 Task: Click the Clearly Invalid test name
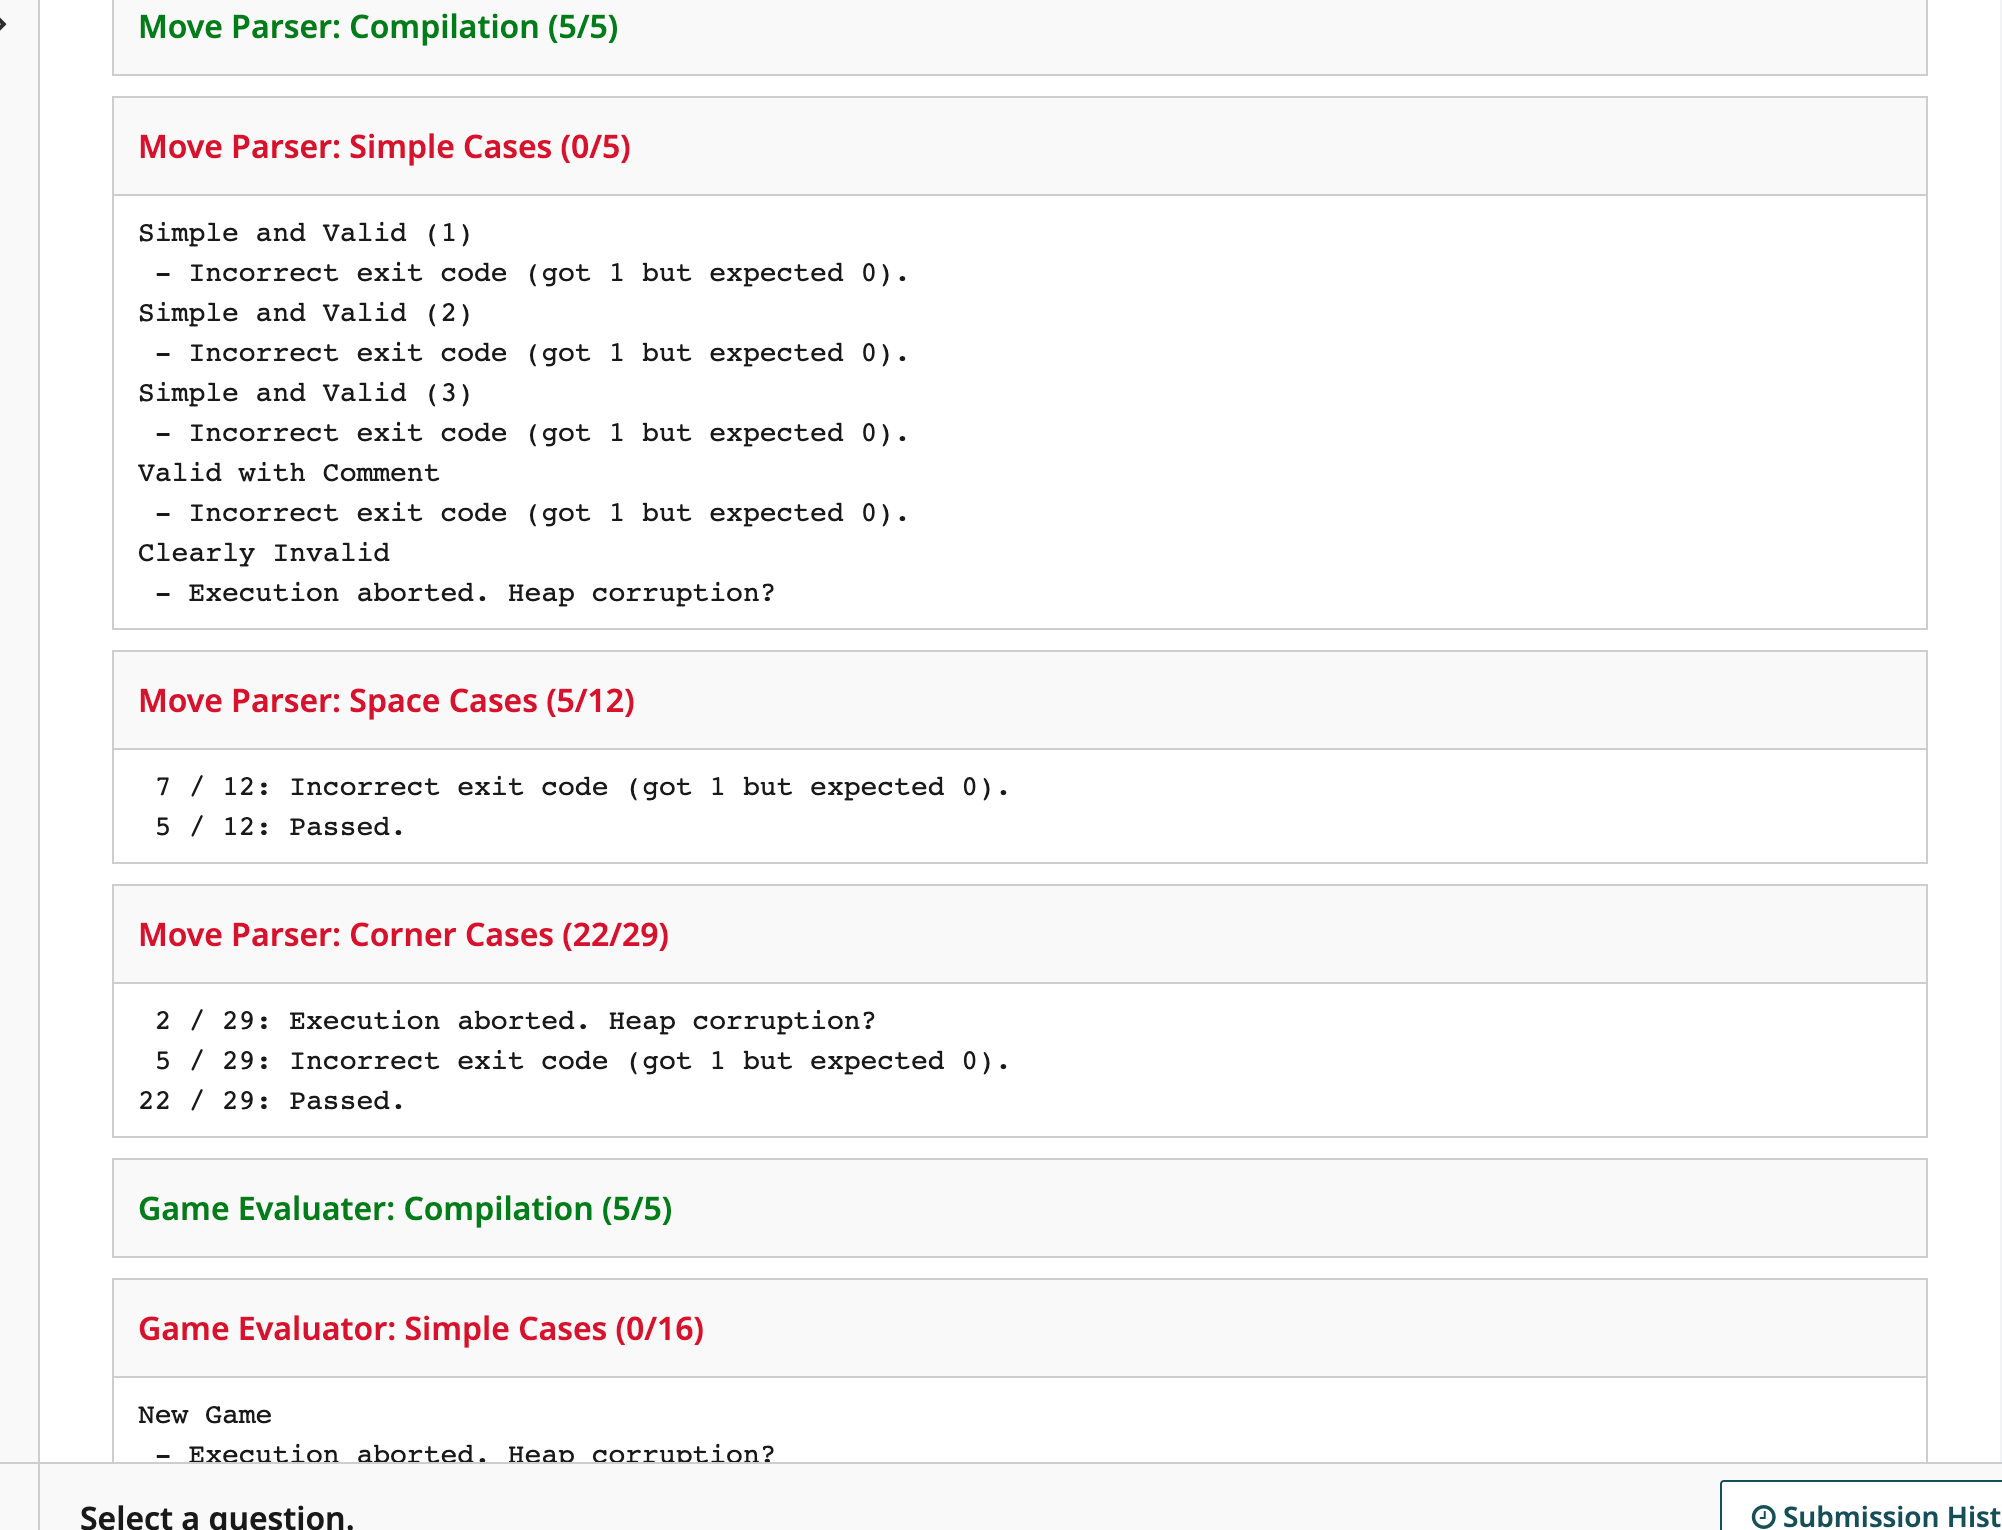(264, 553)
